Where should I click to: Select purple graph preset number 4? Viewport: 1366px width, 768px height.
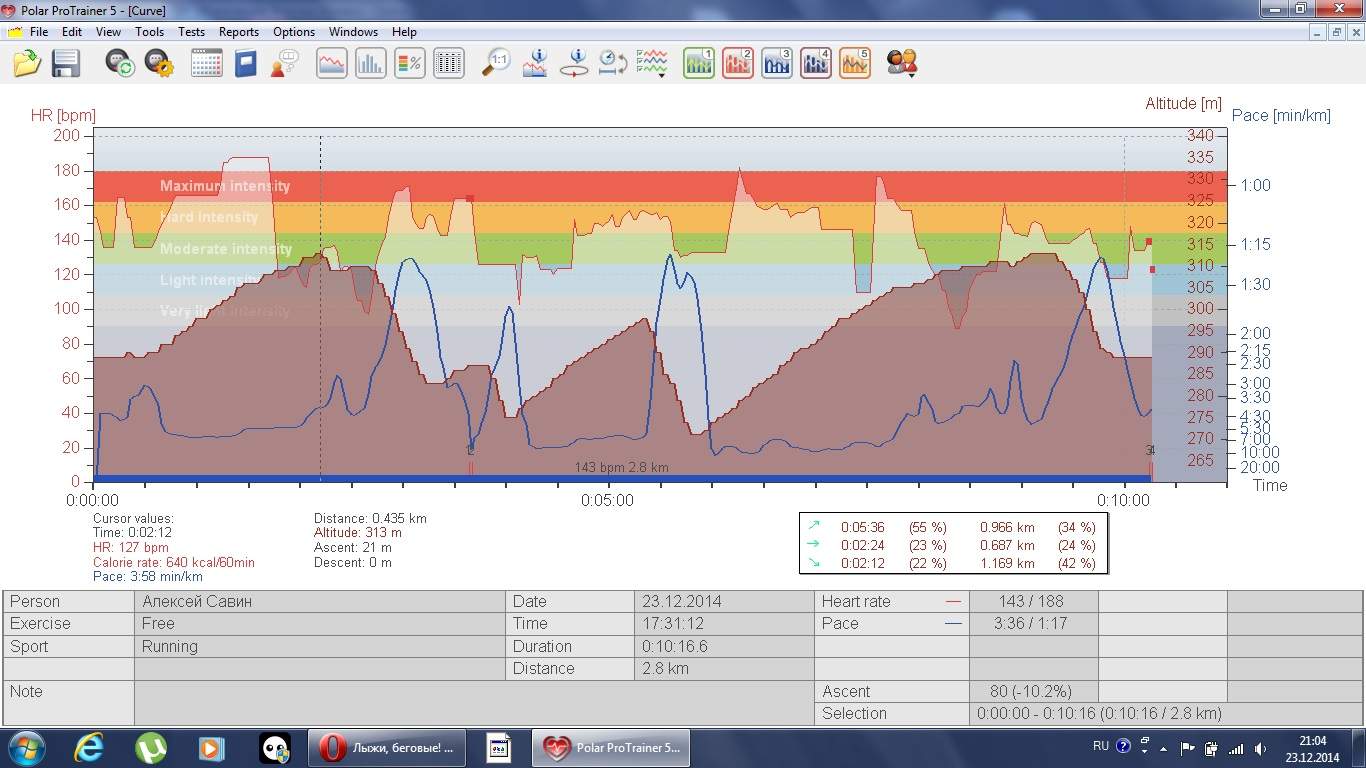(816, 63)
